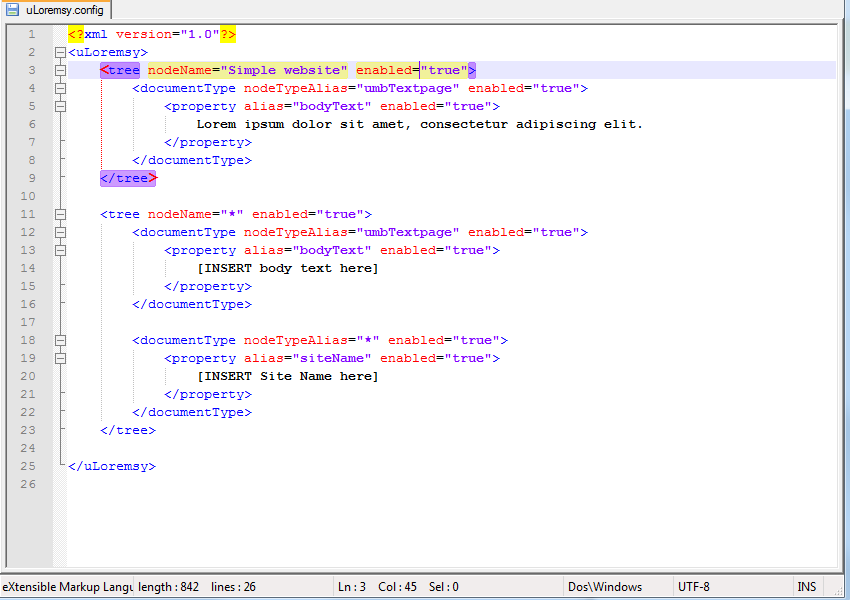The height and width of the screenshot is (600, 850).
Task: Click the closing property tag on line 7
Action: tap(208, 143)
